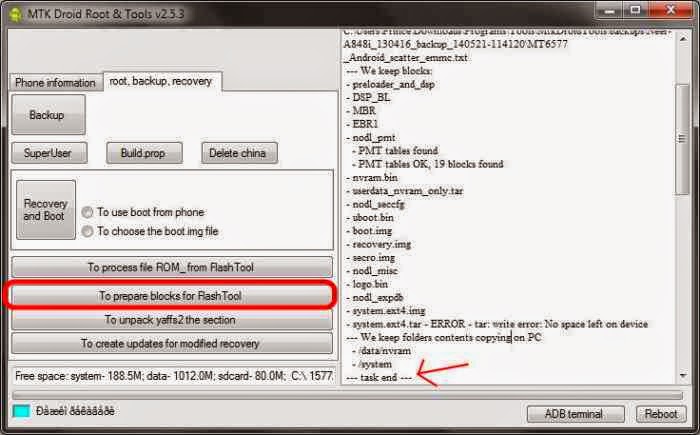
Task: Open the ADB terminal
Action: click(x=575, y=414)
